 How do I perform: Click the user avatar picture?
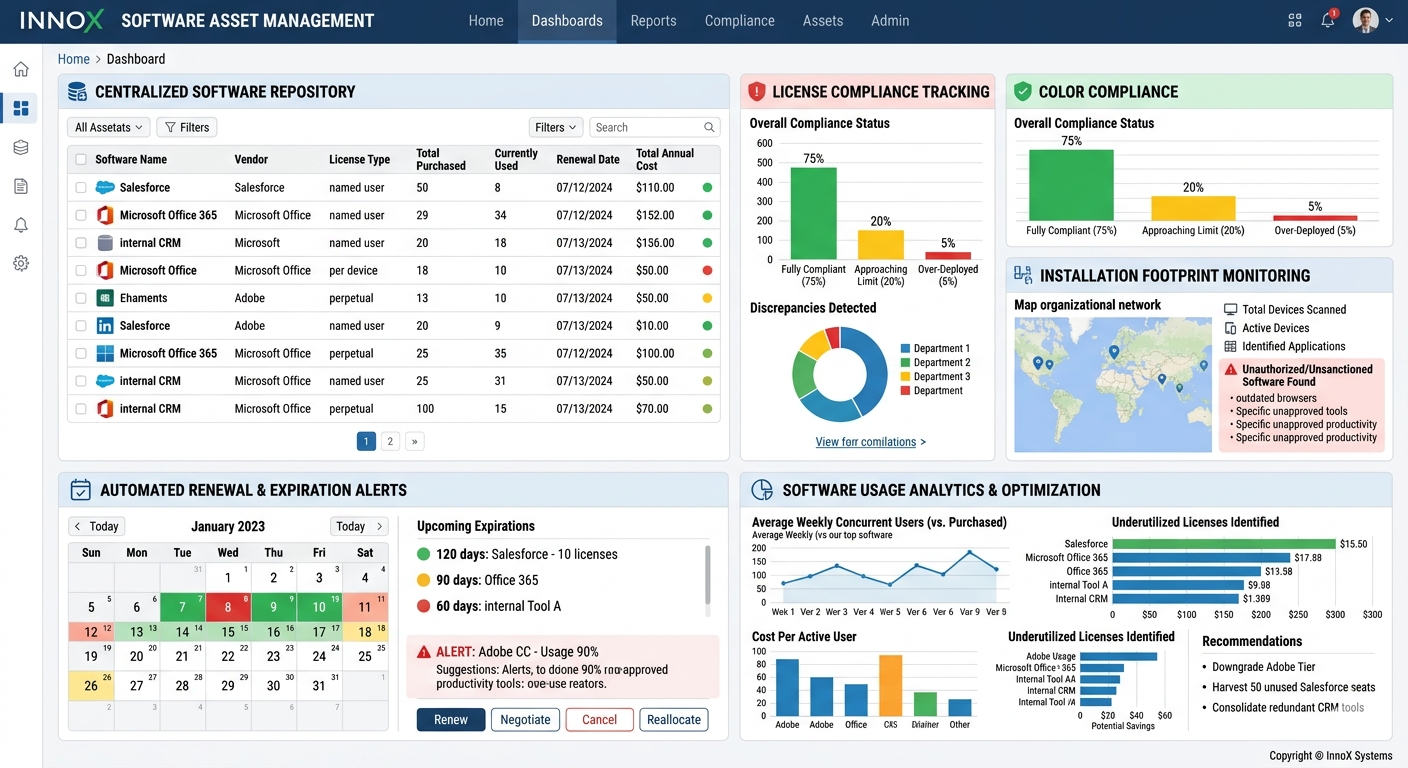click(x=1365, y=20)
